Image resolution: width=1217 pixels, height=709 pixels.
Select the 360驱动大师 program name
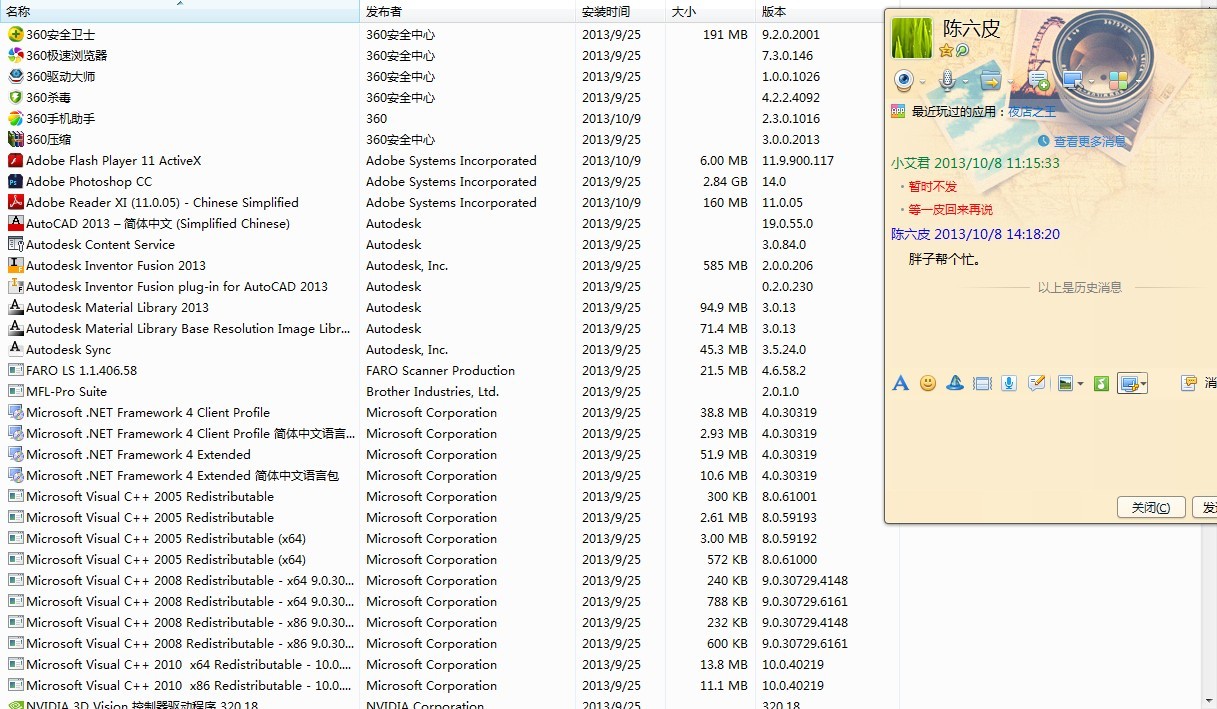[x=61, y=76]
